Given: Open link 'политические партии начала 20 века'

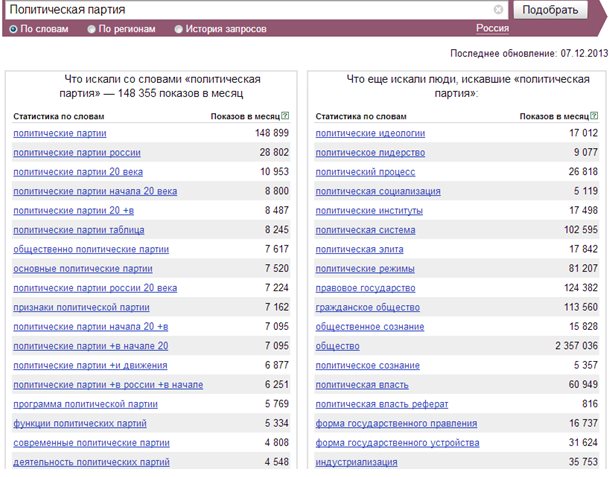Looking at the screenshot, I should (95, 191).
